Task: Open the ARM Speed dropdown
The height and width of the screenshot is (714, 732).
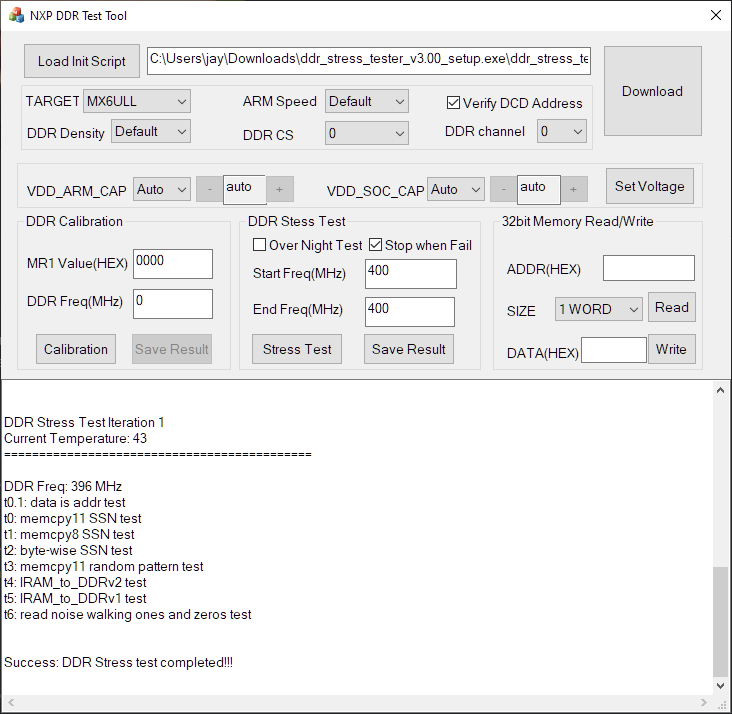Action: coord(366,101)
